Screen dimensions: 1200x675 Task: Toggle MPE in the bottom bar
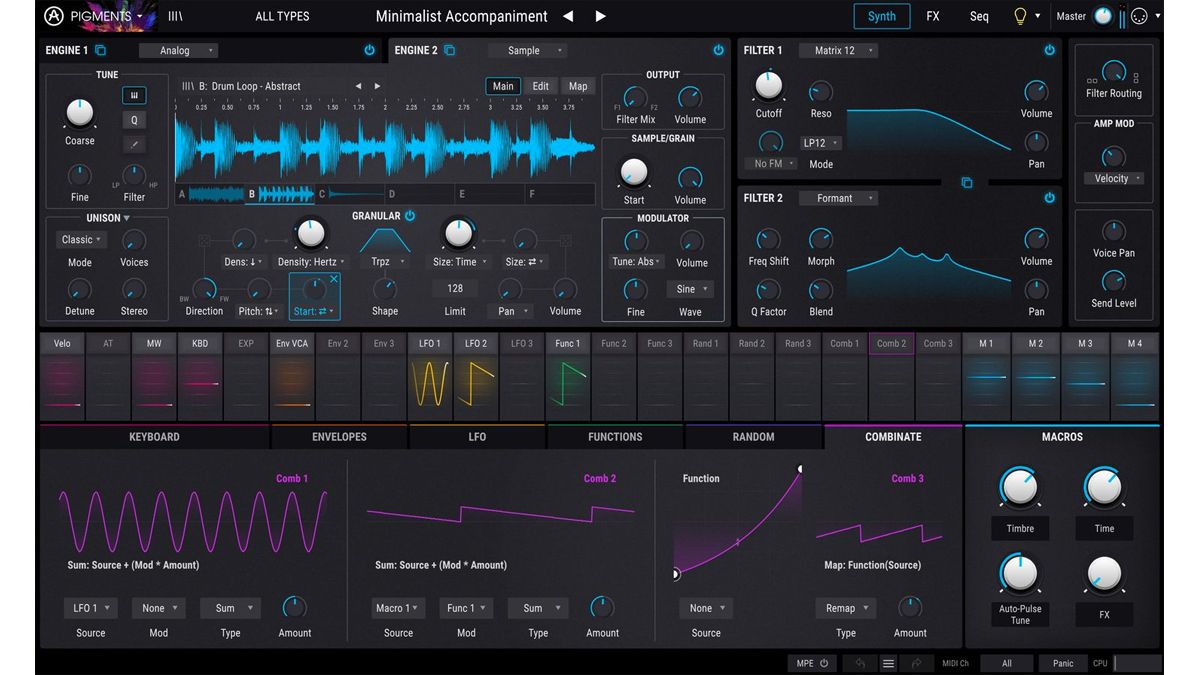click(x=812, y=663)
